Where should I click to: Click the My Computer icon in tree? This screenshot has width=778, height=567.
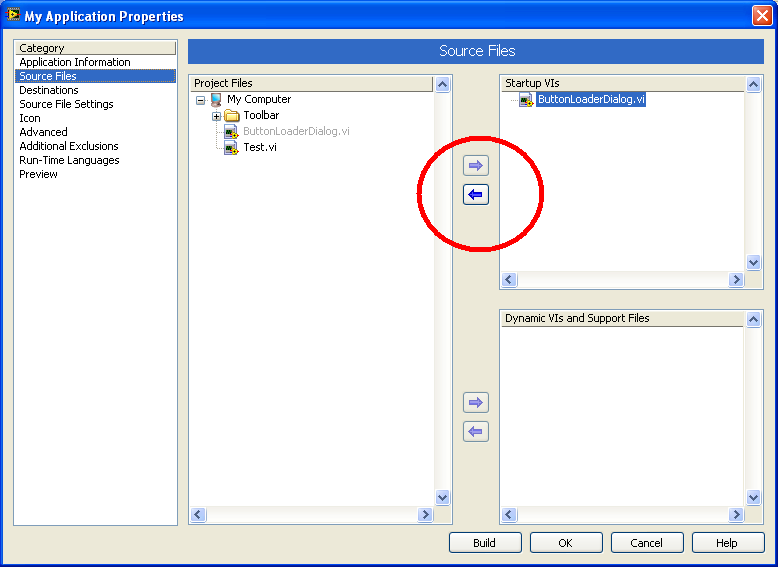coord(216,100)
